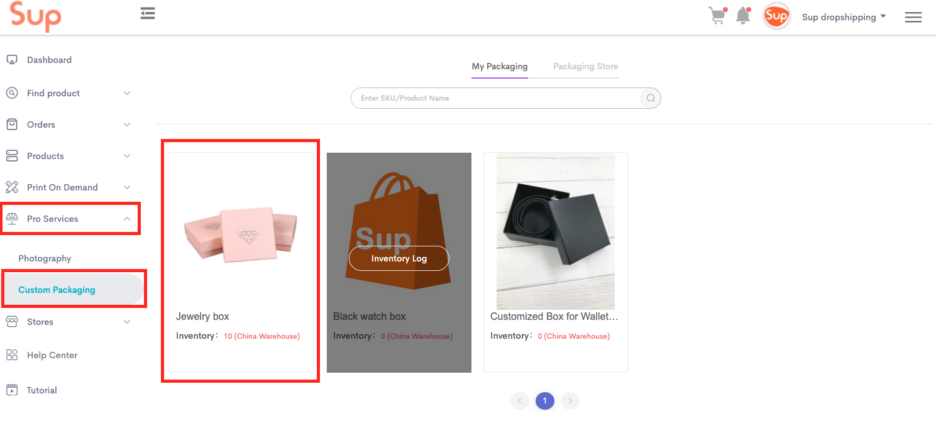
Task: Select the Find product menu label
Action: click(53, 93)
